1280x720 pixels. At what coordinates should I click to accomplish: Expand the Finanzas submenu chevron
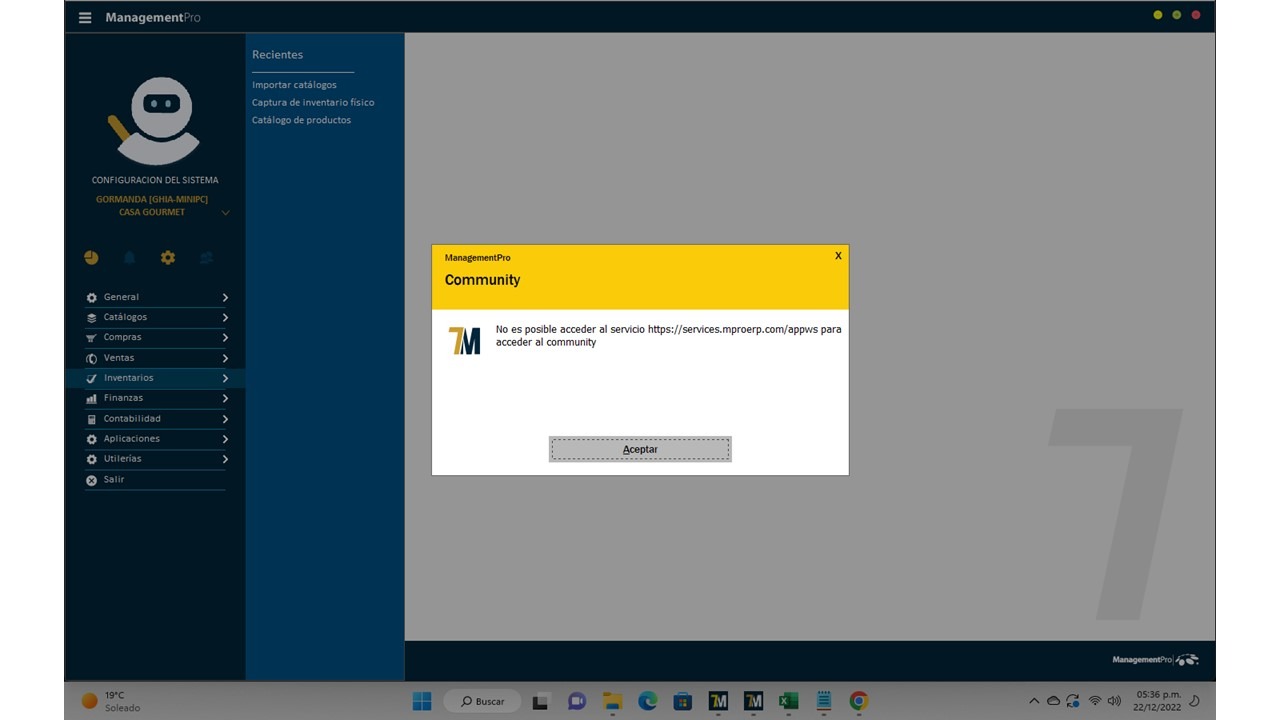tap(225, 399)
